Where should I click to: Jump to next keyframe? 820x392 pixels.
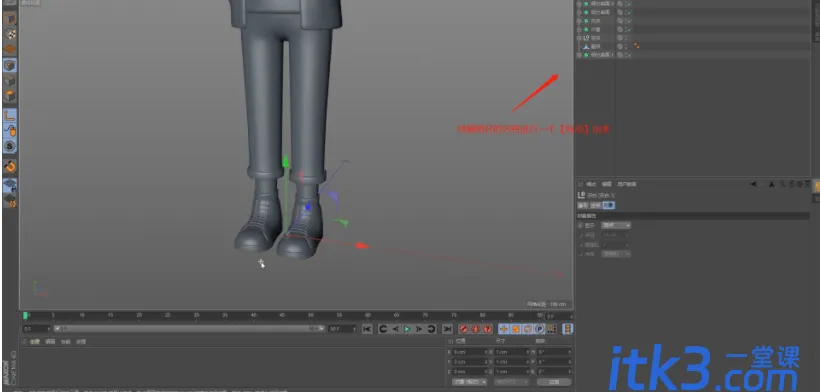click(x=431, y=329)
